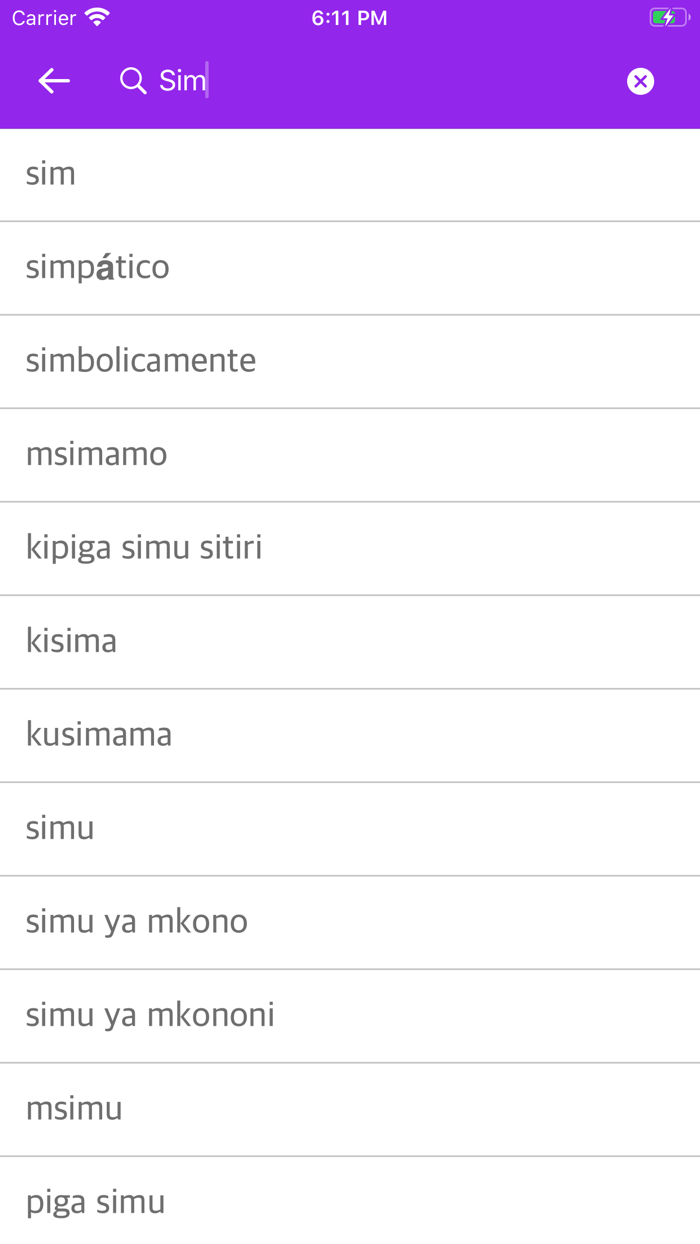Tap inside the purple search header area
700x1244 pixels.
pos(350,80)
